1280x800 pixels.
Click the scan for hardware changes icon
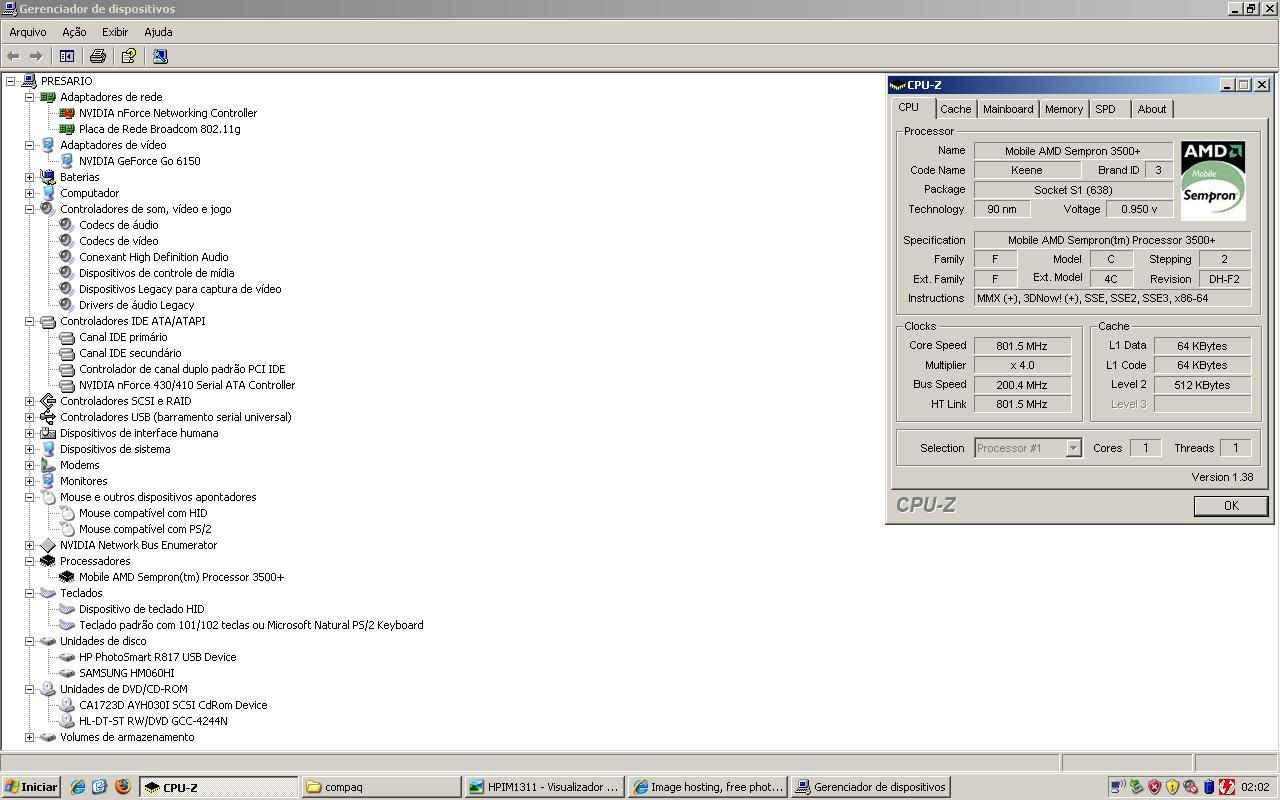160,56
